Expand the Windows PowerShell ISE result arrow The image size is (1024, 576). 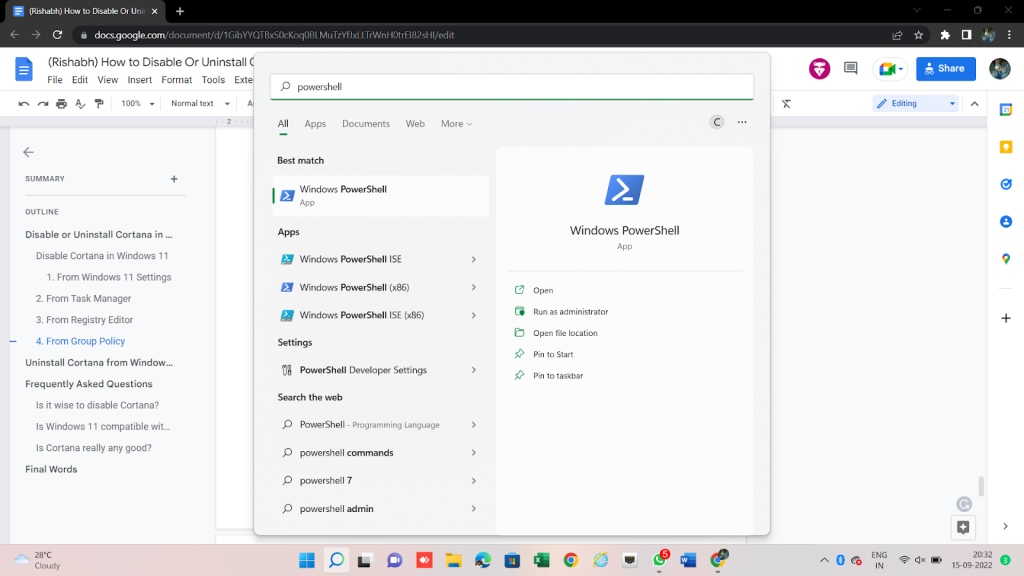[473, 259]
